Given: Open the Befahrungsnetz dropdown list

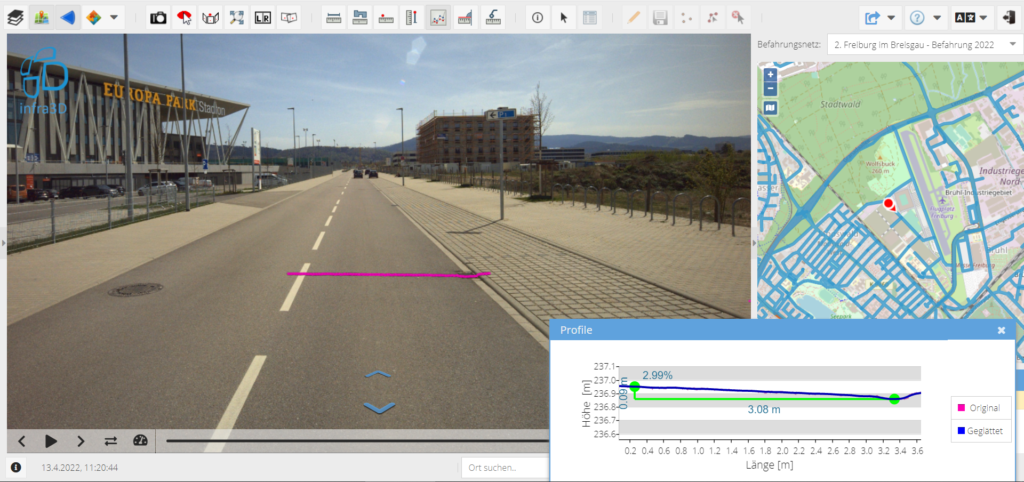Looking at the screenshot, I should (925, 45).
